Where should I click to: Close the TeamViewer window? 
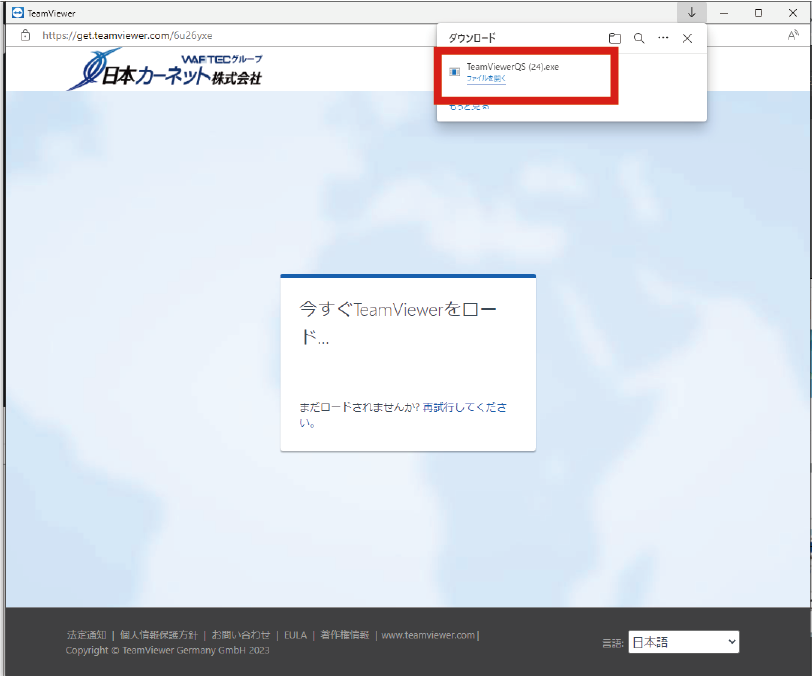[x=793, y=13]
